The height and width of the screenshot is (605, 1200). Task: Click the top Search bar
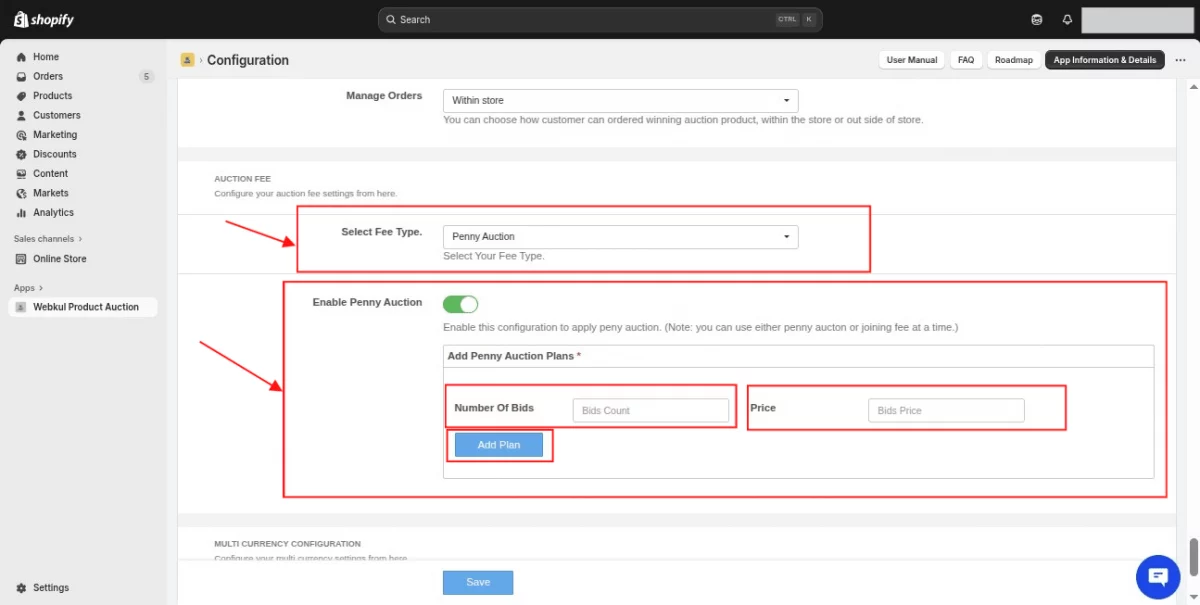tap(599, 19)
